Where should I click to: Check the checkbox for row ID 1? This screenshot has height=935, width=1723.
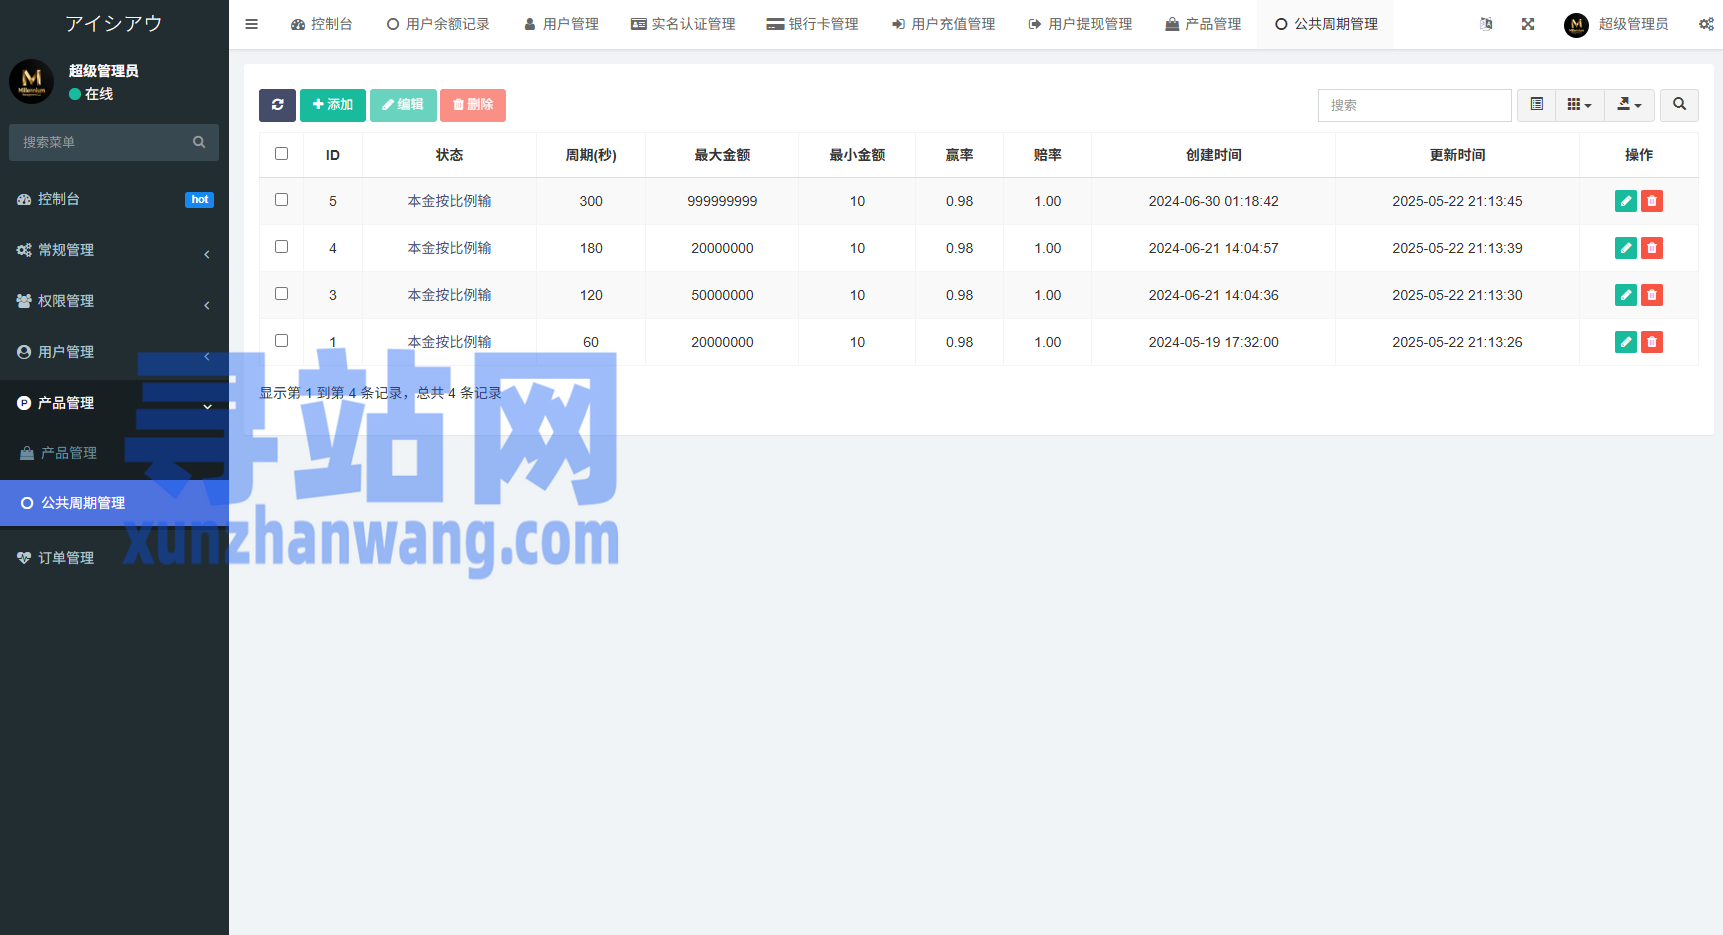point(281,341)
